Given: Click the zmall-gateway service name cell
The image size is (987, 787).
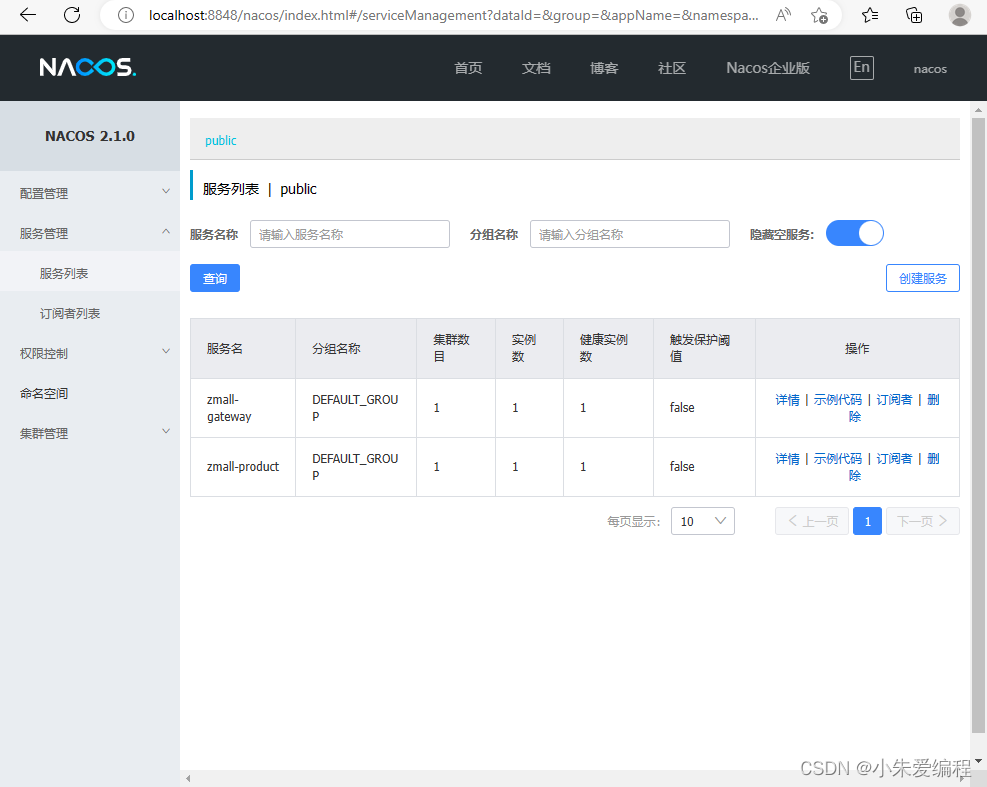Looking at the screenshot, I should point(243,408).
